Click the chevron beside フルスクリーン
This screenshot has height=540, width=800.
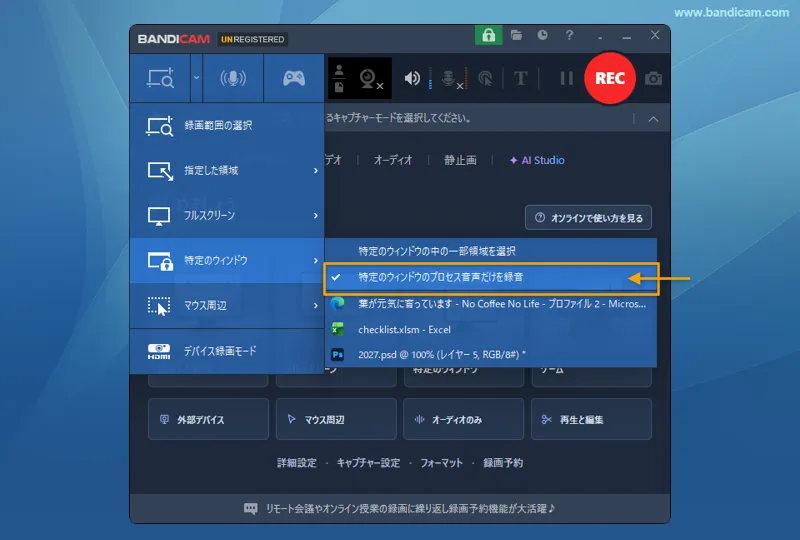(x=316, y=215)
